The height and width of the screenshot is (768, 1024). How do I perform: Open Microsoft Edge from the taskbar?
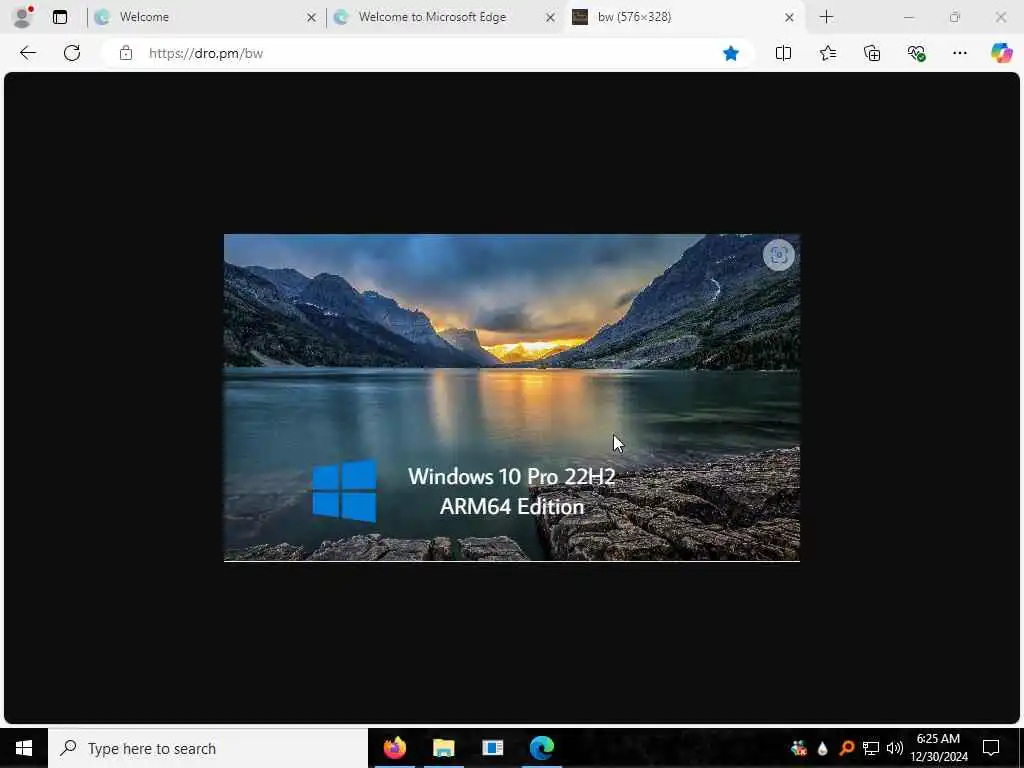[542, 748]
